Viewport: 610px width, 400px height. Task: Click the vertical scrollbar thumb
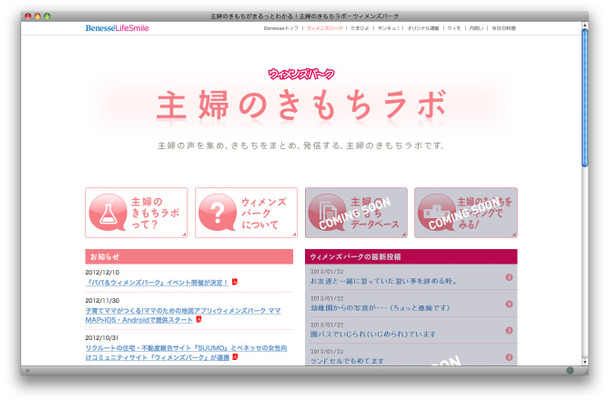[x=584, y=98]
